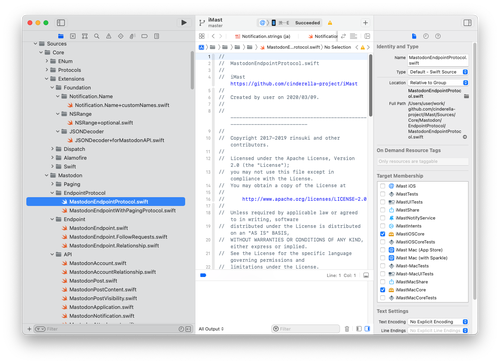
Task: Toggle iMast iOS target membership
Action: pyautogui.click(x=382, y=186)
